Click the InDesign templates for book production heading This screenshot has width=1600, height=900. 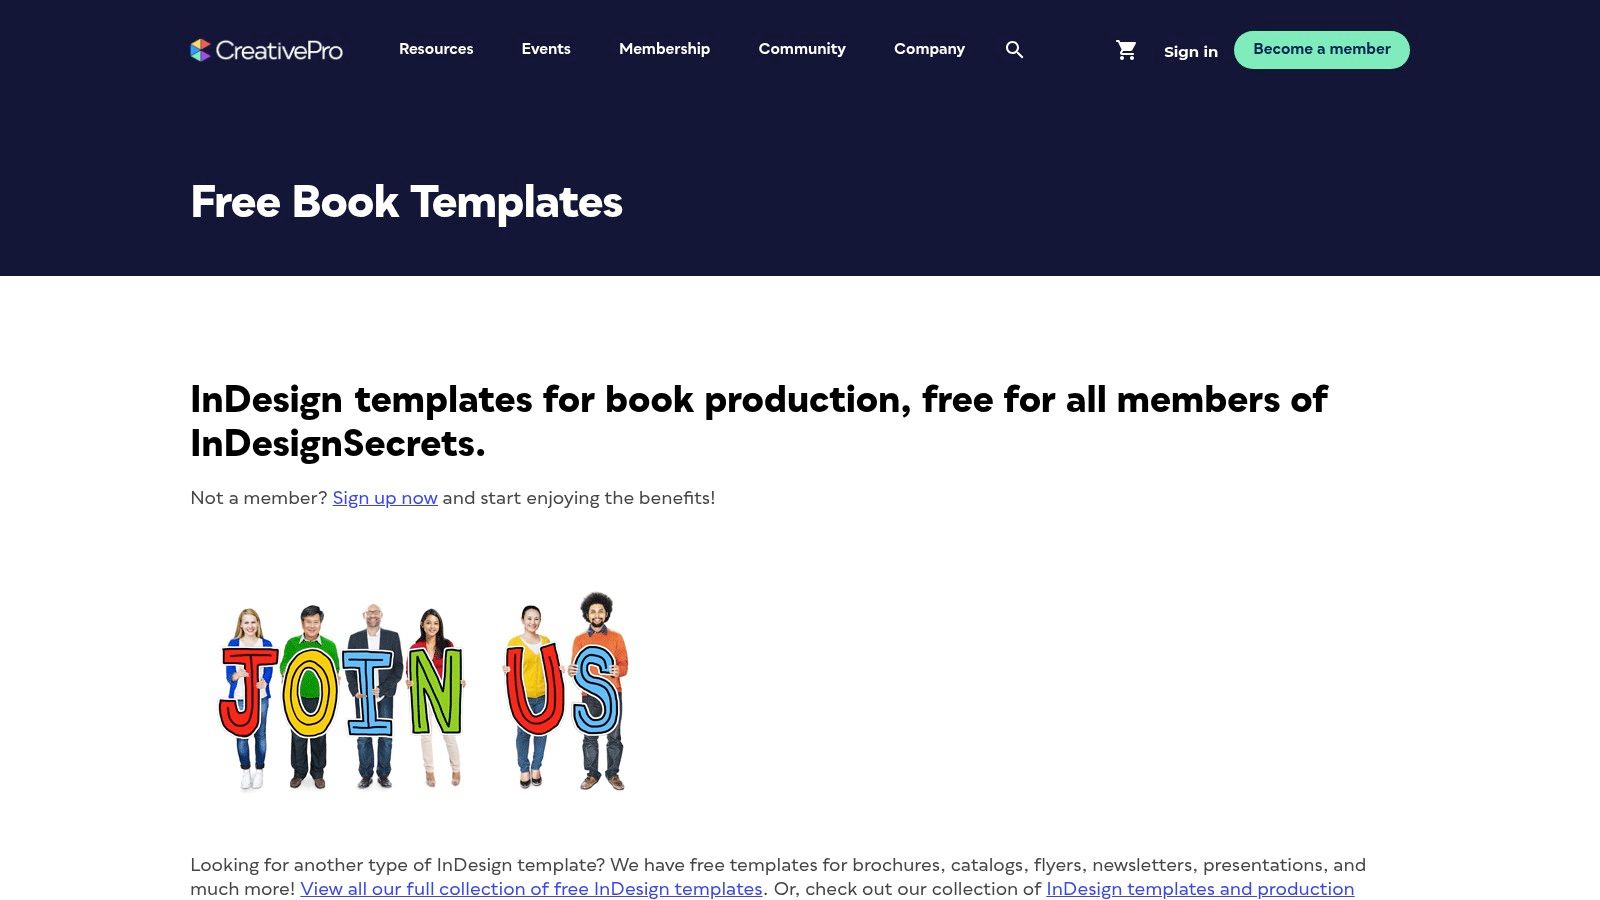pos(759,421)
